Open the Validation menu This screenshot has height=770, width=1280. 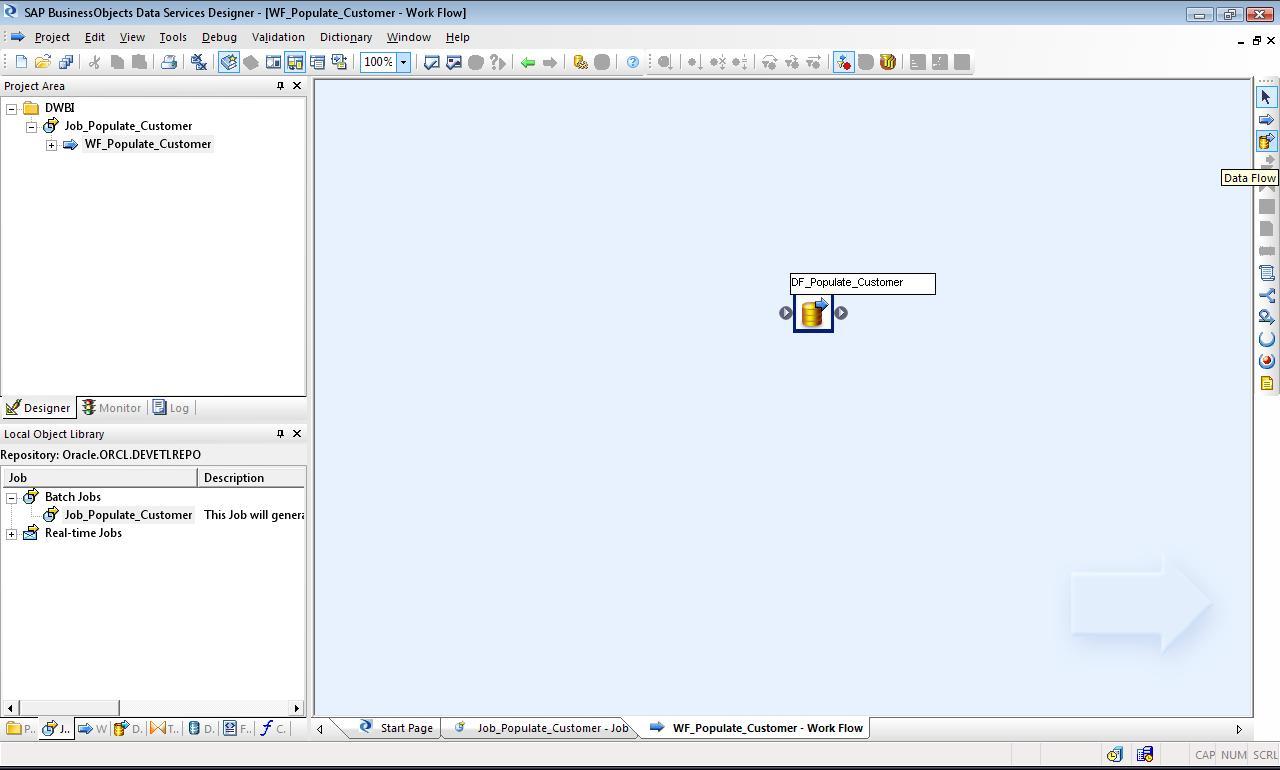[278, 37]
